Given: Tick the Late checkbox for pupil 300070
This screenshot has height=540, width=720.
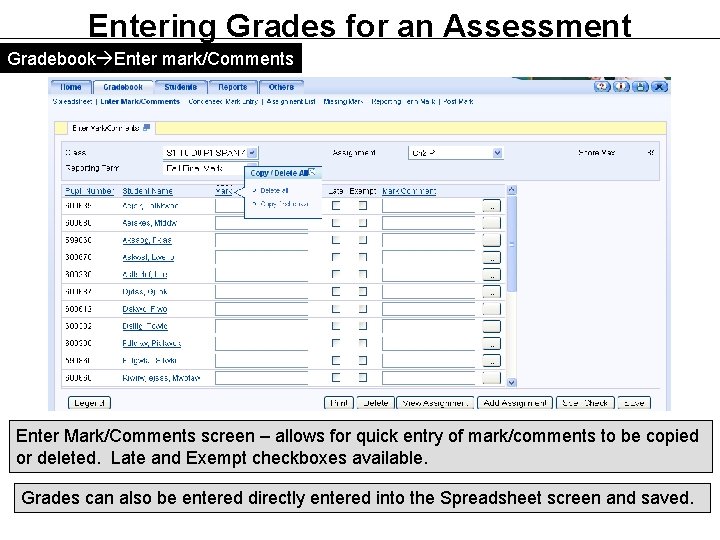Looking at the screenshot, I should [336, 257].
